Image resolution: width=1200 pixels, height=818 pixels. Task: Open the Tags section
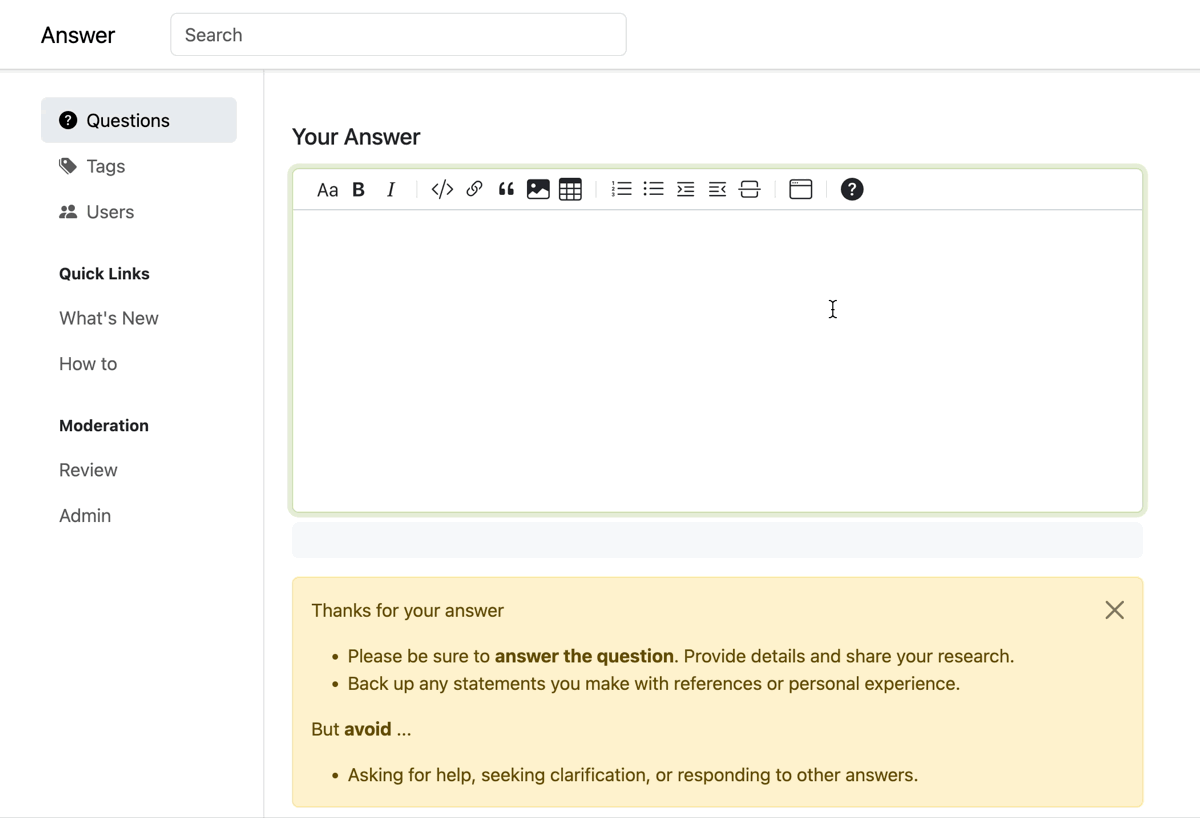pos(103,166)
